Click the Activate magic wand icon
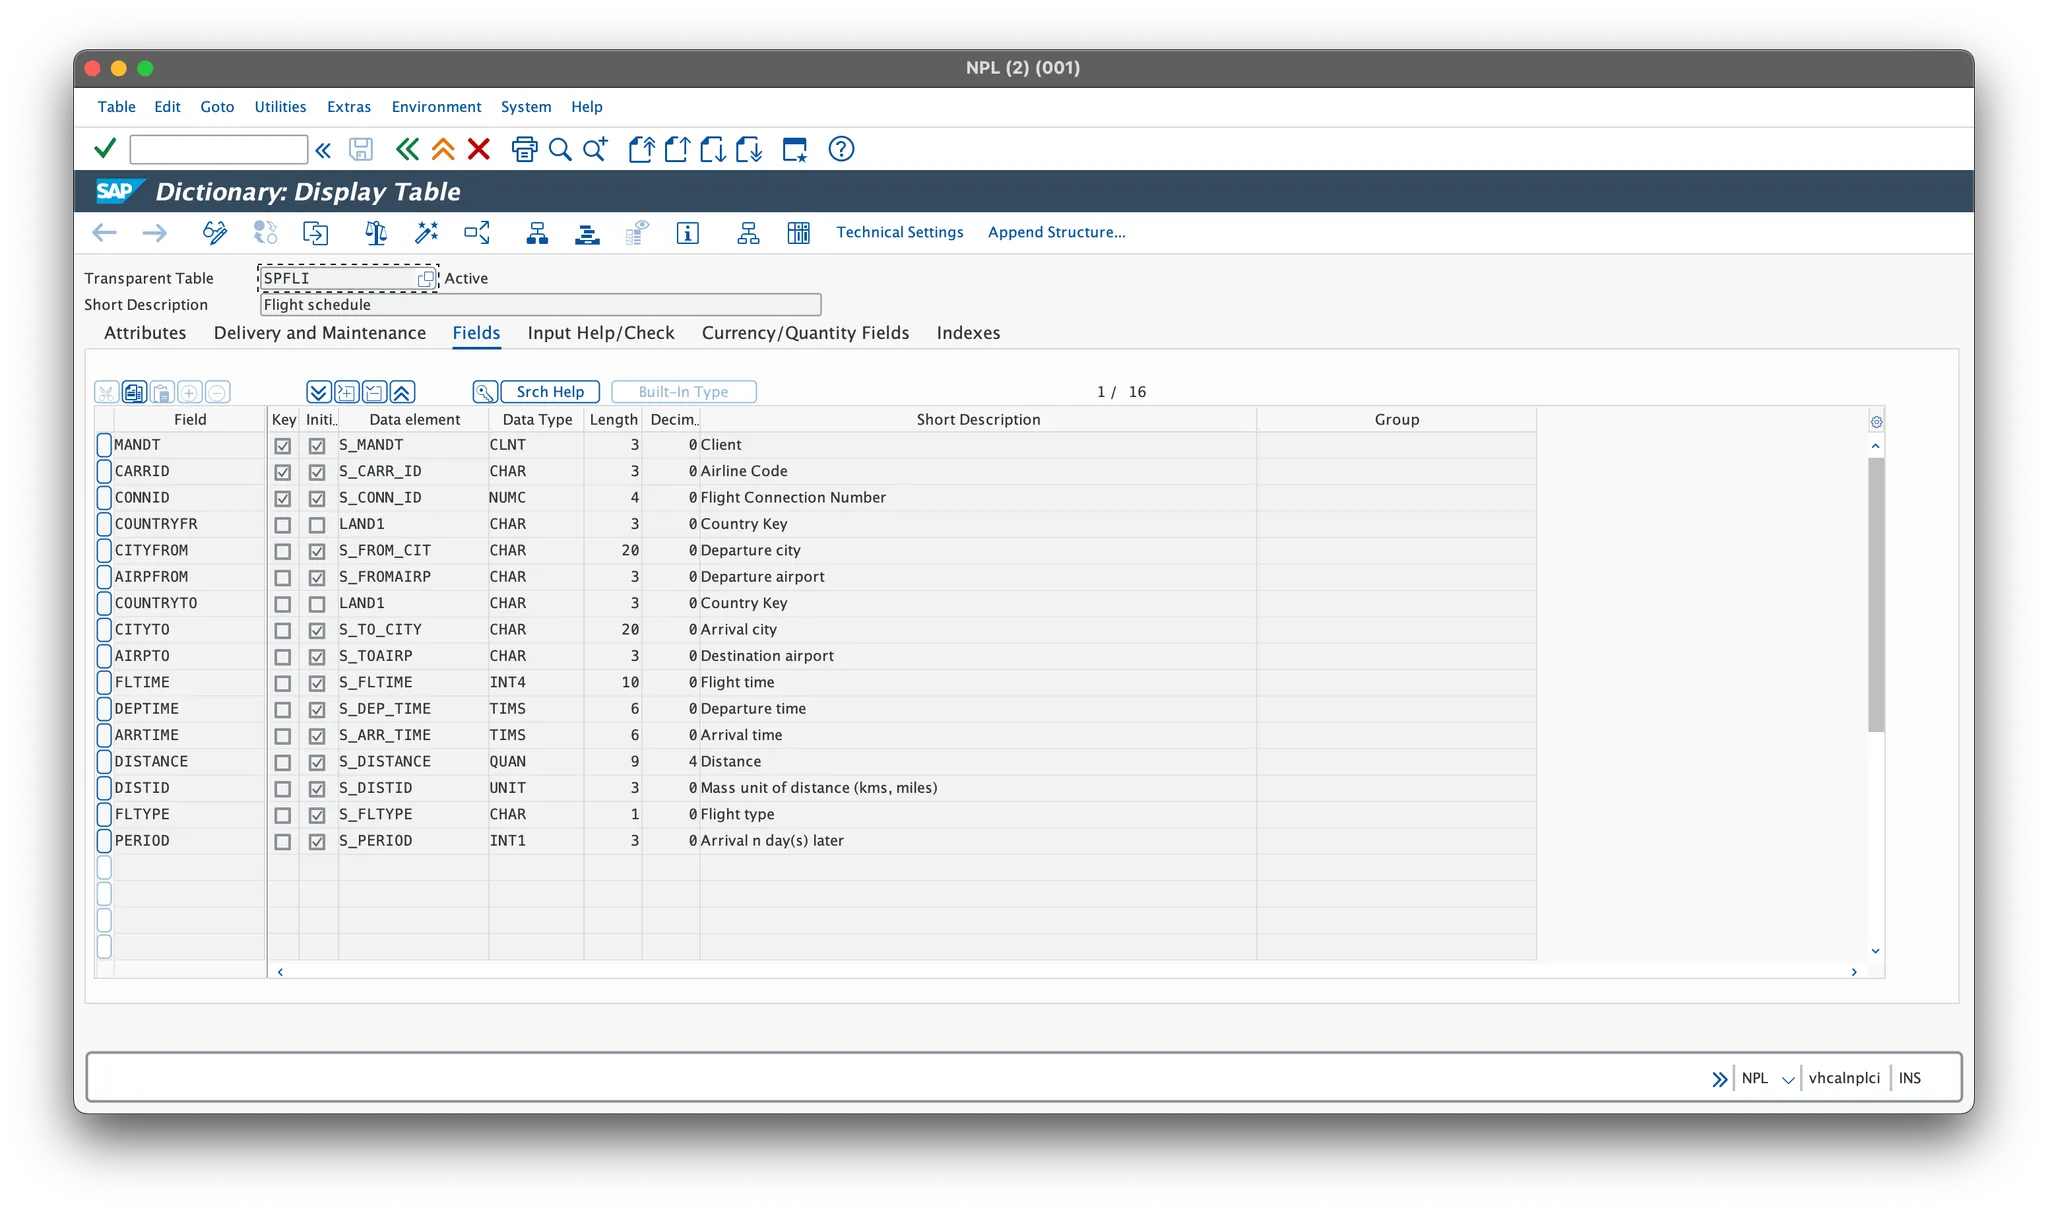The height and width of the screenshot is (1211, 2048). 427,233
